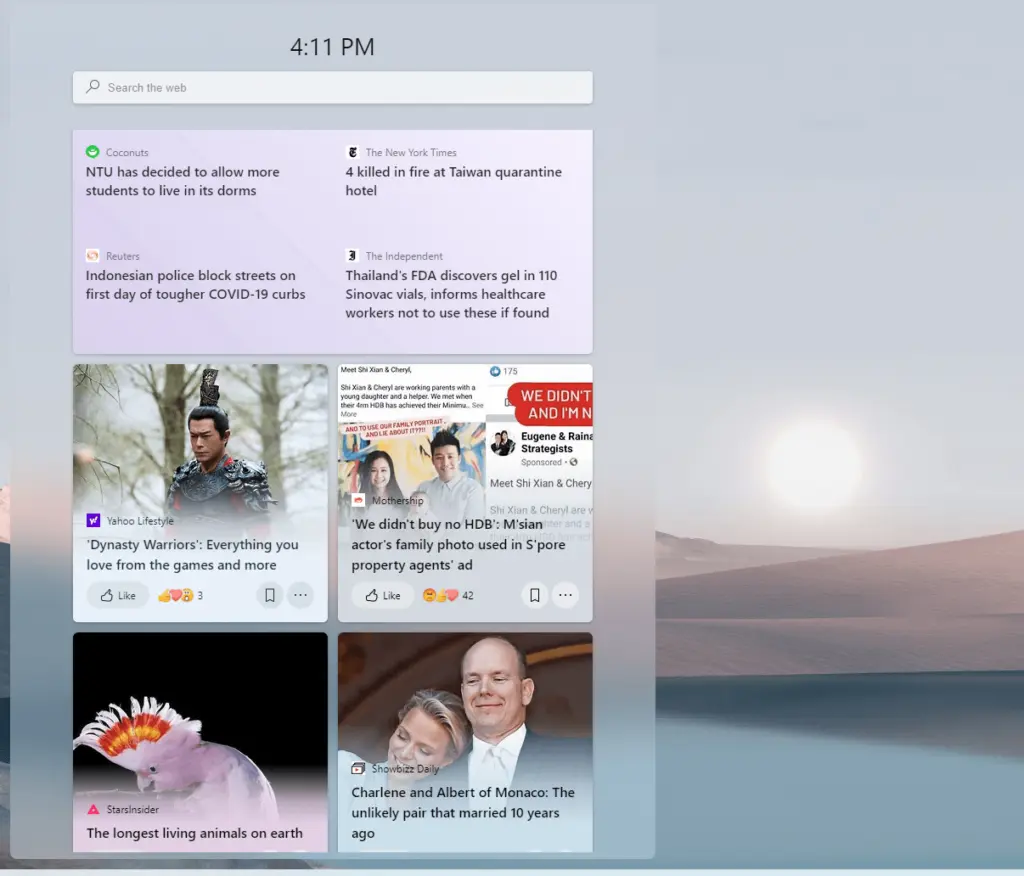Viewport: 1024px width, 876px height.
Task: Open NTU dorms headline from Coconuts
Action: (x=182, y=181)
